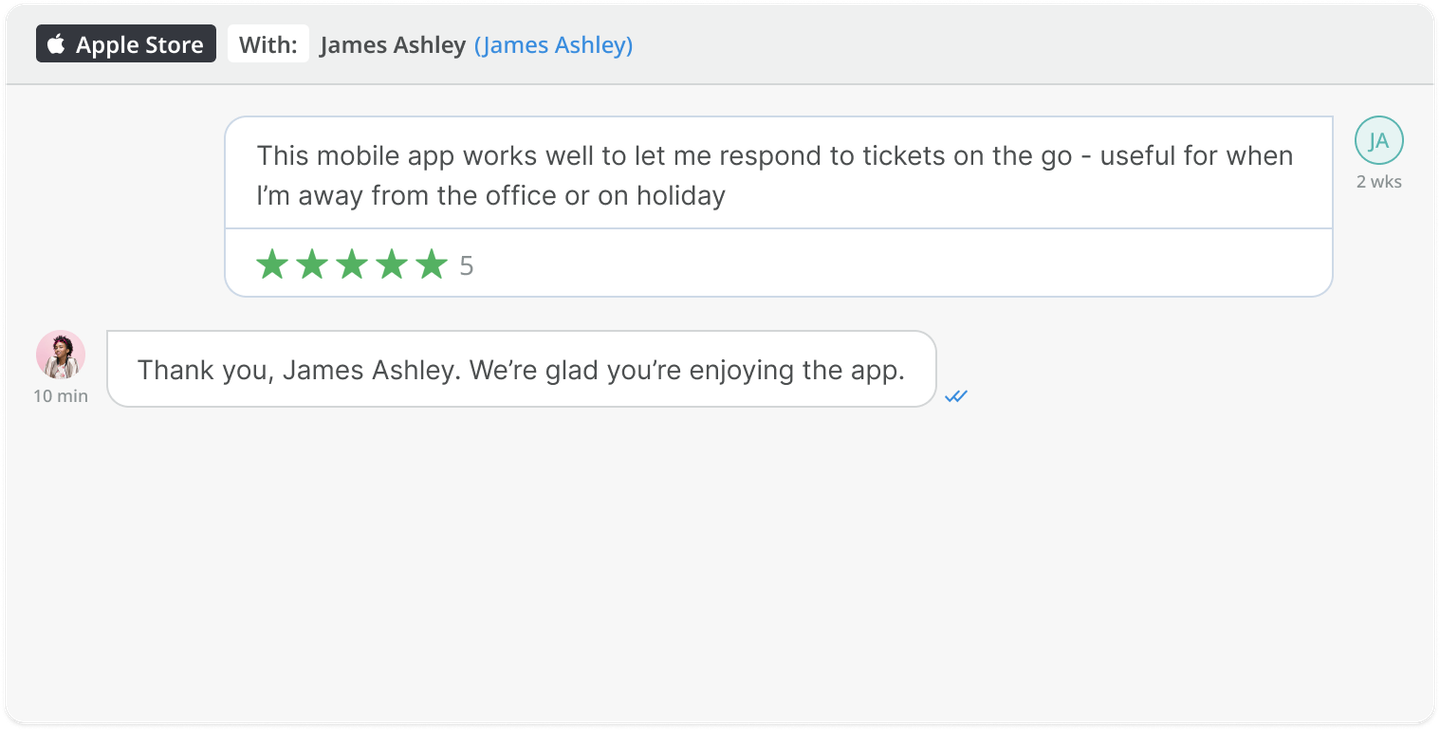This screenshot has height=730, width=1440.
Task: Select the Thank you reply bubble
Action: click(521, 369)
